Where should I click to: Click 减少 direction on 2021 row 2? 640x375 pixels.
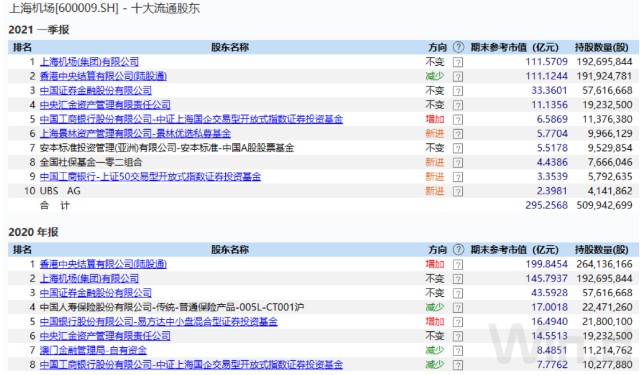[x=435, y=76]
